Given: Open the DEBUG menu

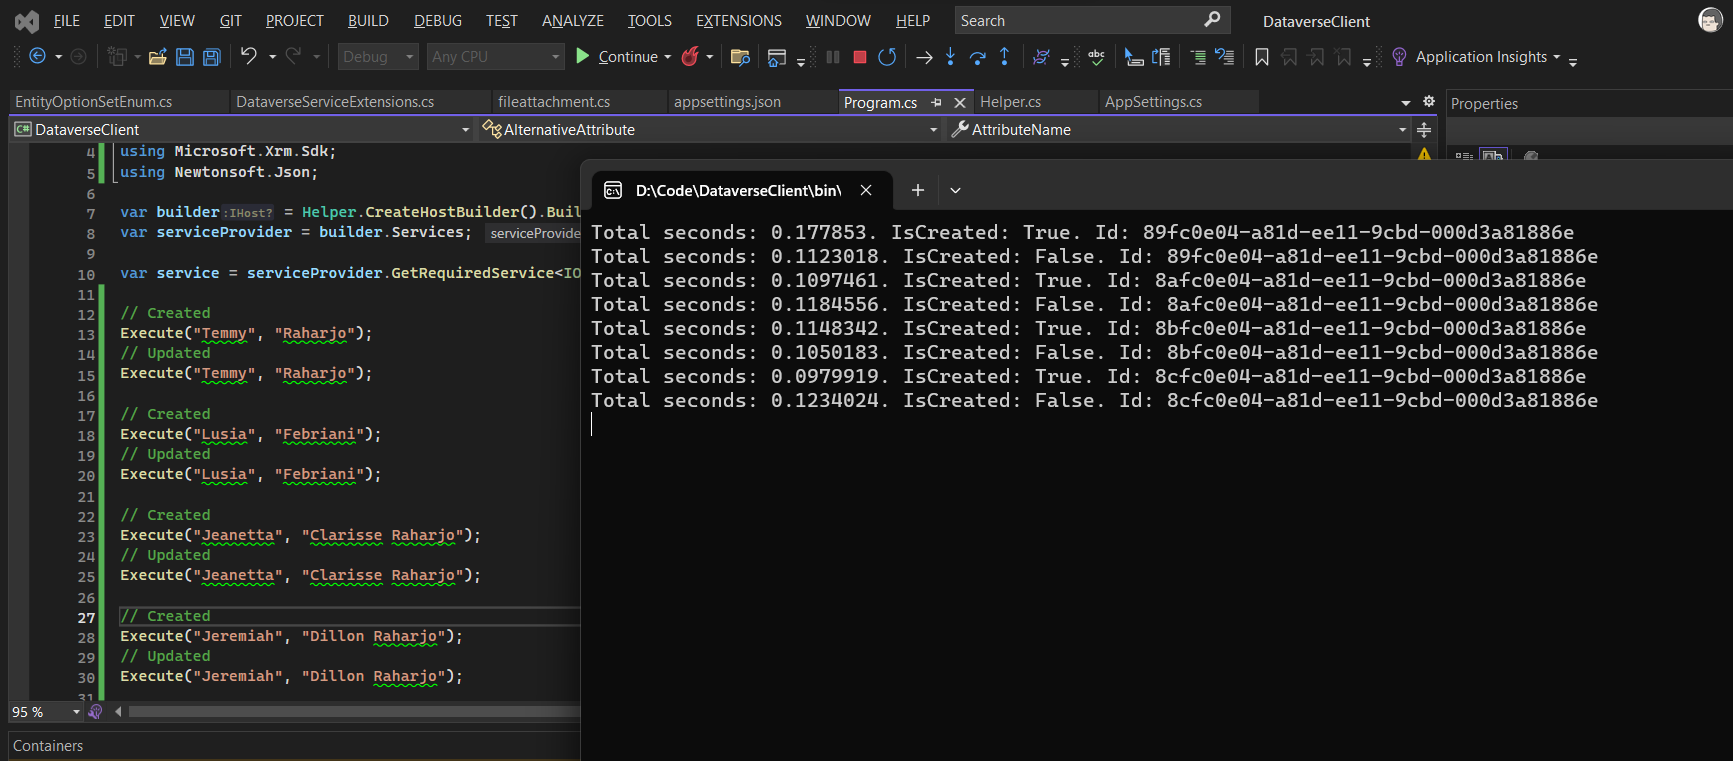Looking at the screenshot, I should (x=438, y=21).
